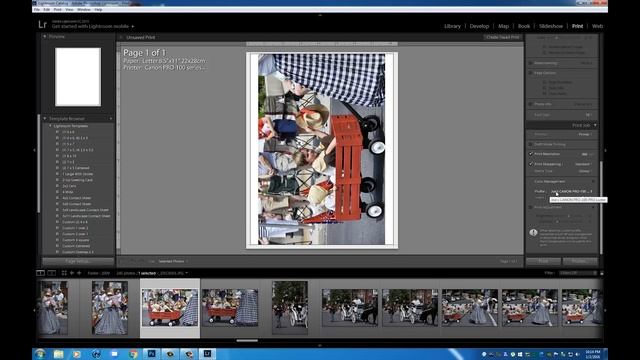This screenshot has height=360, width=640.
Task: Collapse the Lightroom Templates folder
Action: point(50,126)
